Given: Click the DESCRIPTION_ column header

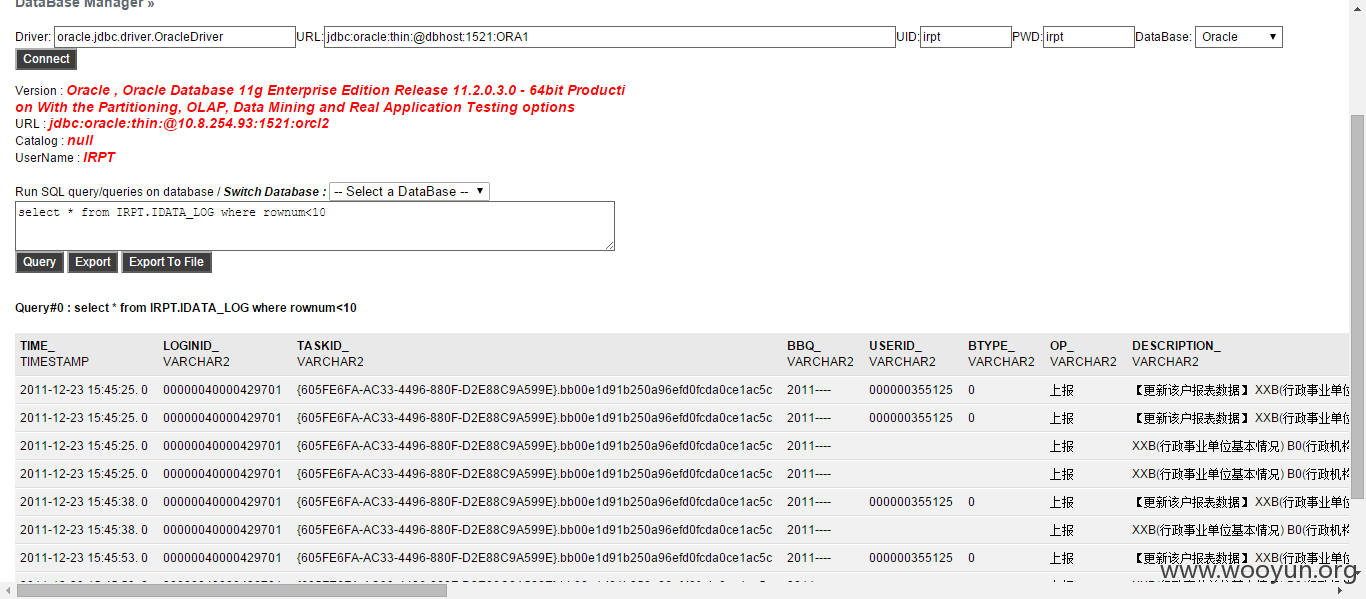Looking at the screenshot, I should coord(1176,346).
